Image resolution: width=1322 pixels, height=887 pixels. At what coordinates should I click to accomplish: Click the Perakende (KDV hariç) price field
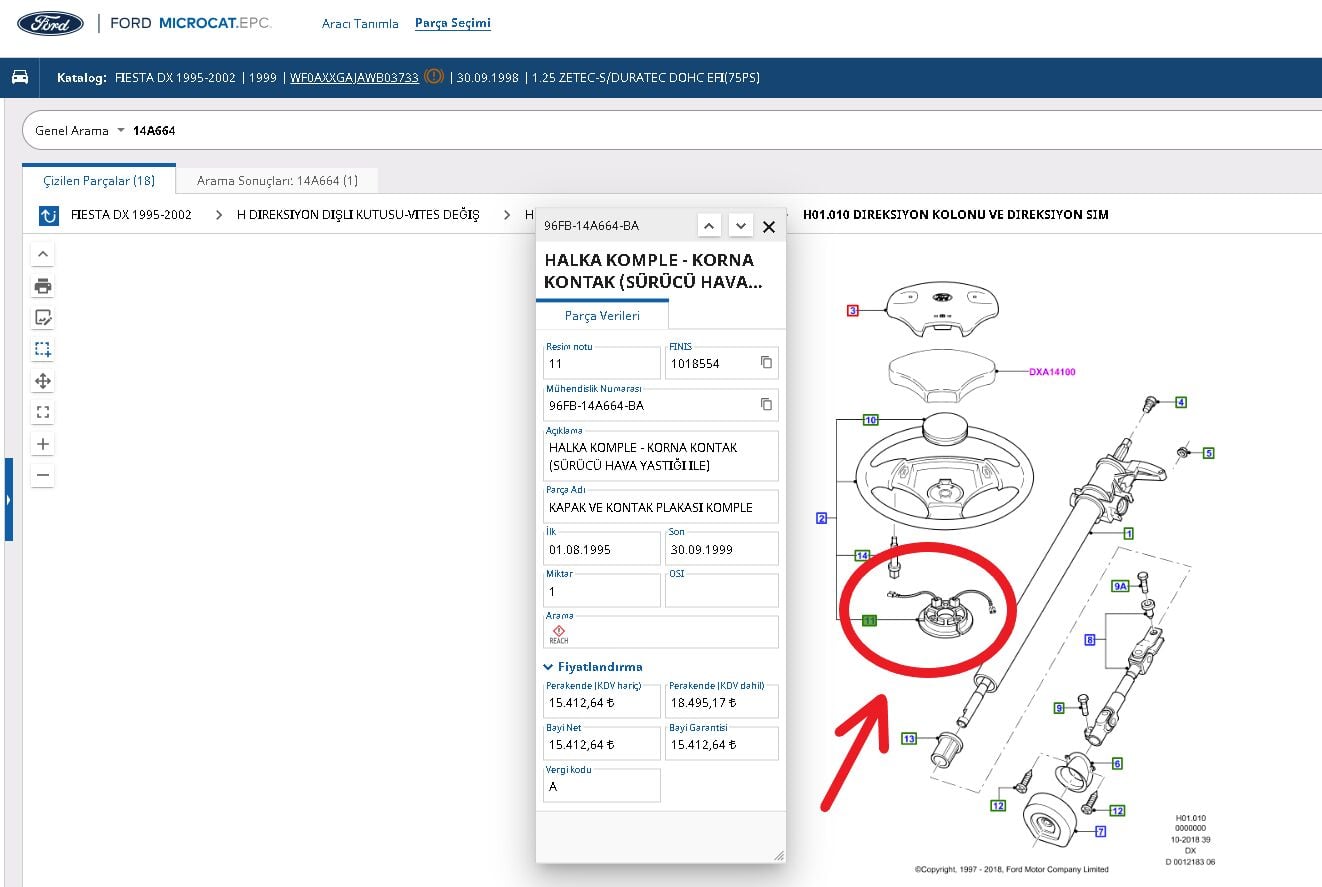click(x=602, y=701)
